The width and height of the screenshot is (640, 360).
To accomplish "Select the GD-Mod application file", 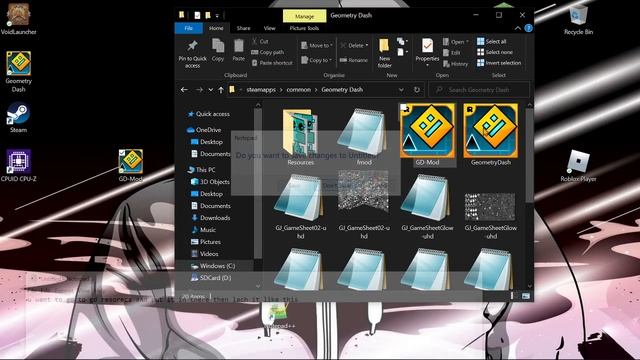I will click(427, 135).
